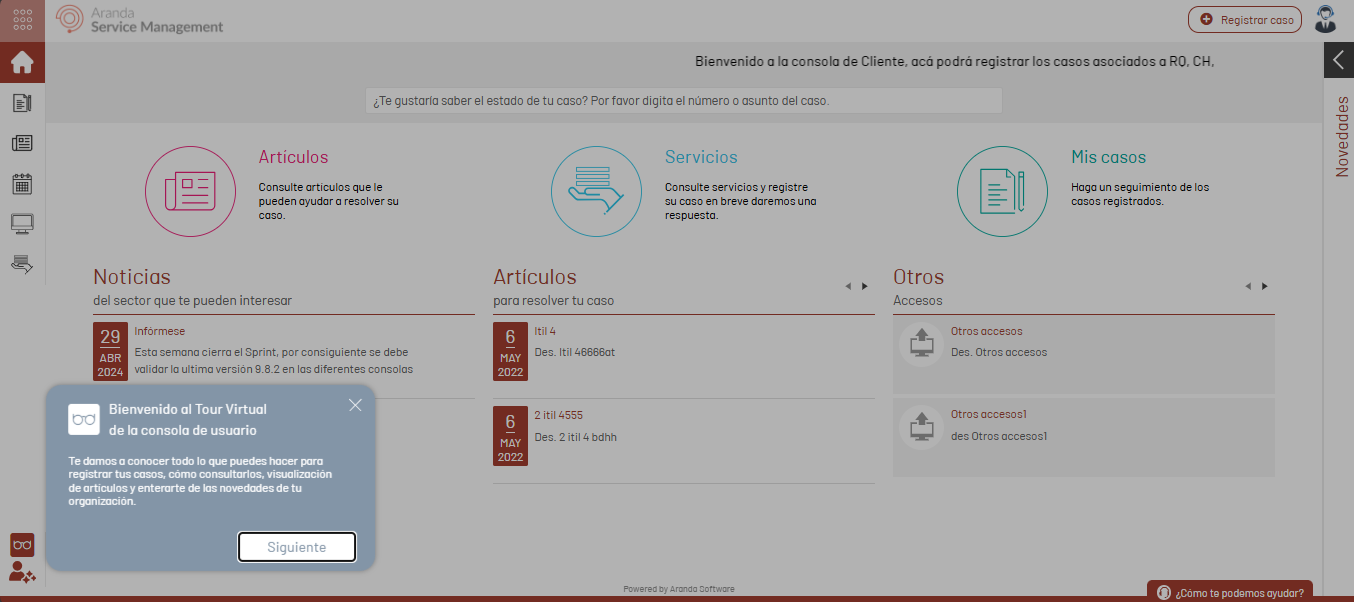Click the virtual tour glasses sidebar icon
This screenshot has height=602, width=1354.
[22, 545]
